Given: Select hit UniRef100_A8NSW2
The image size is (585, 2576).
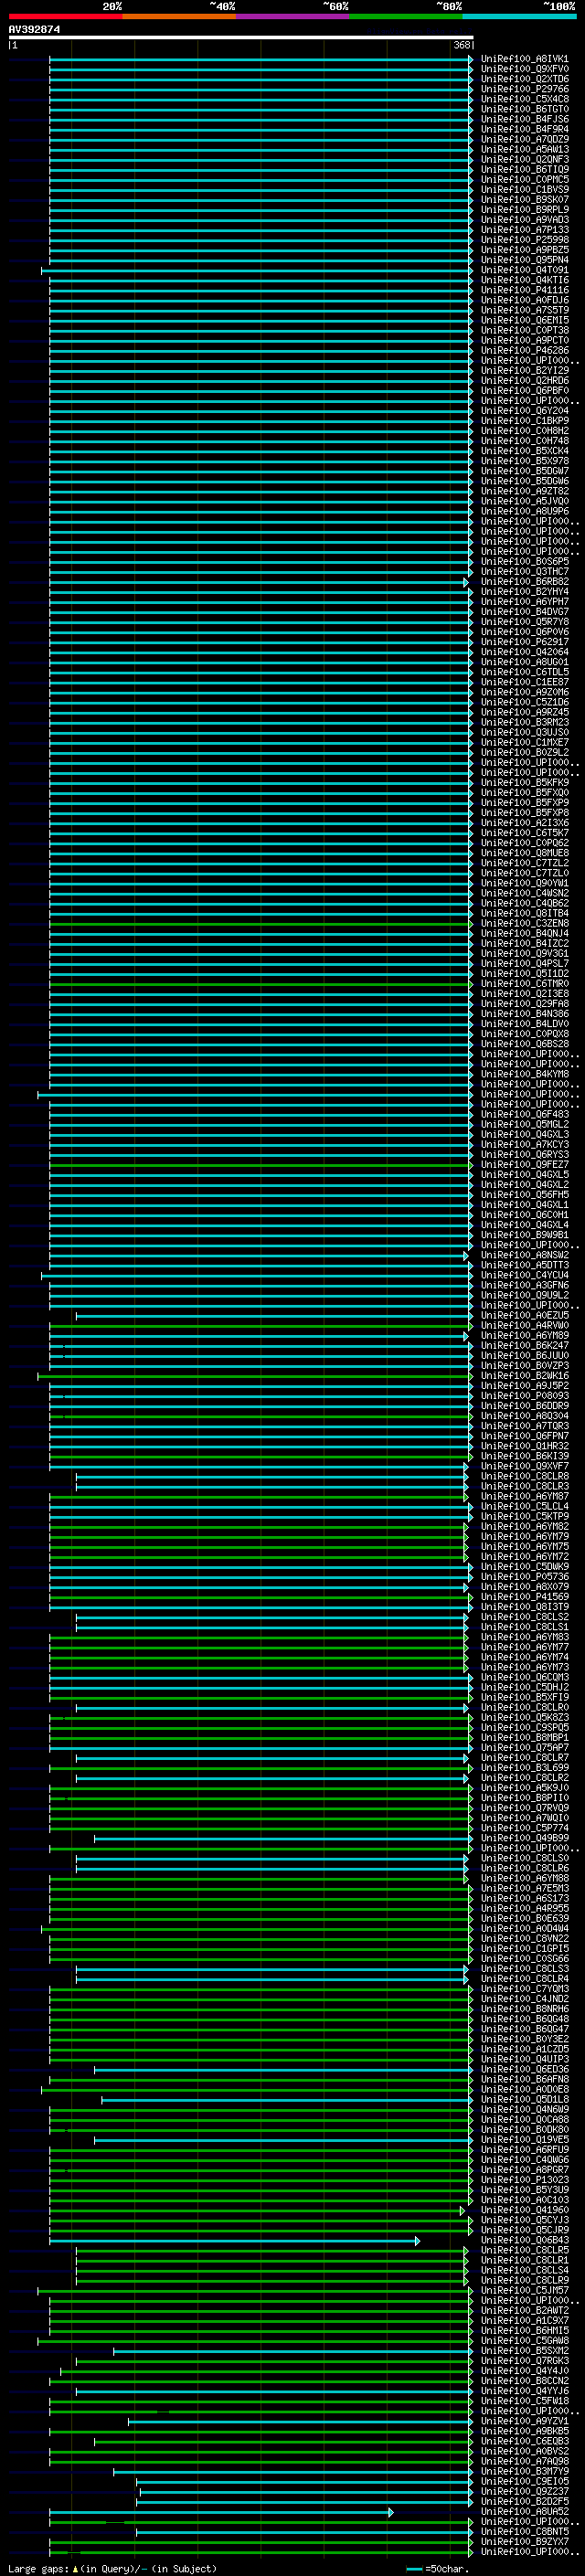Looking at the screenshot, I should pyautogui.click(x=524, y=1255).
